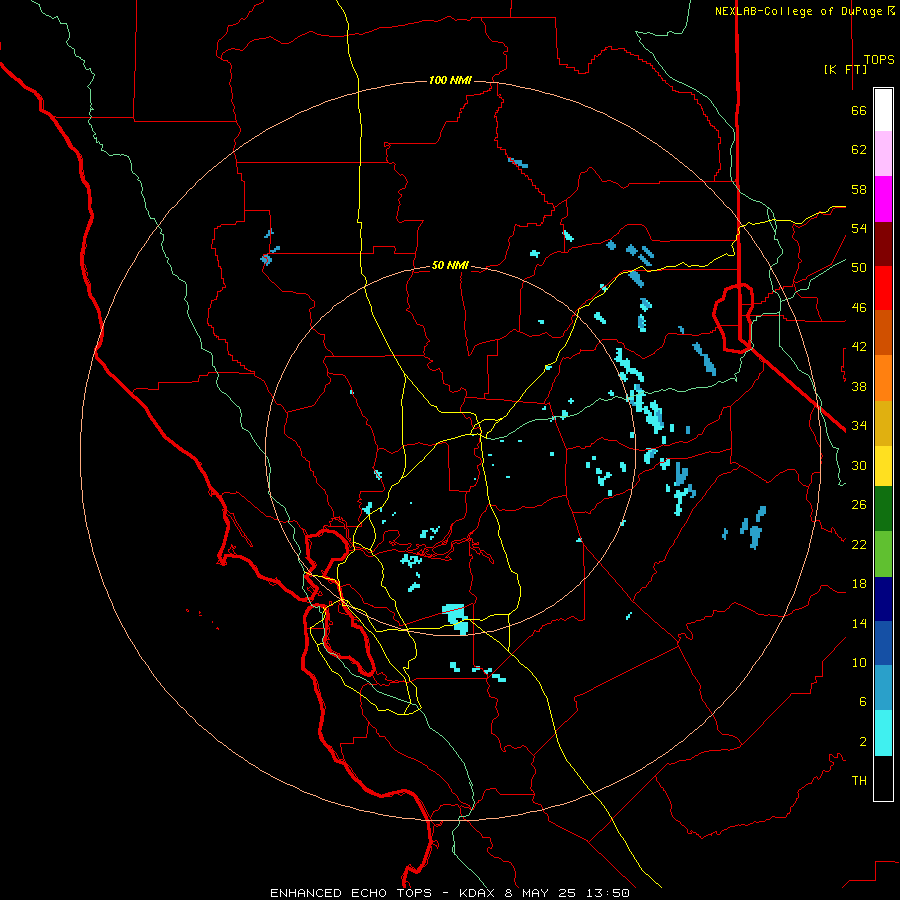Click the orange 42 K FT legend swatch
Image resolution: width=900 pixels, height=900 pixels.
883,378
